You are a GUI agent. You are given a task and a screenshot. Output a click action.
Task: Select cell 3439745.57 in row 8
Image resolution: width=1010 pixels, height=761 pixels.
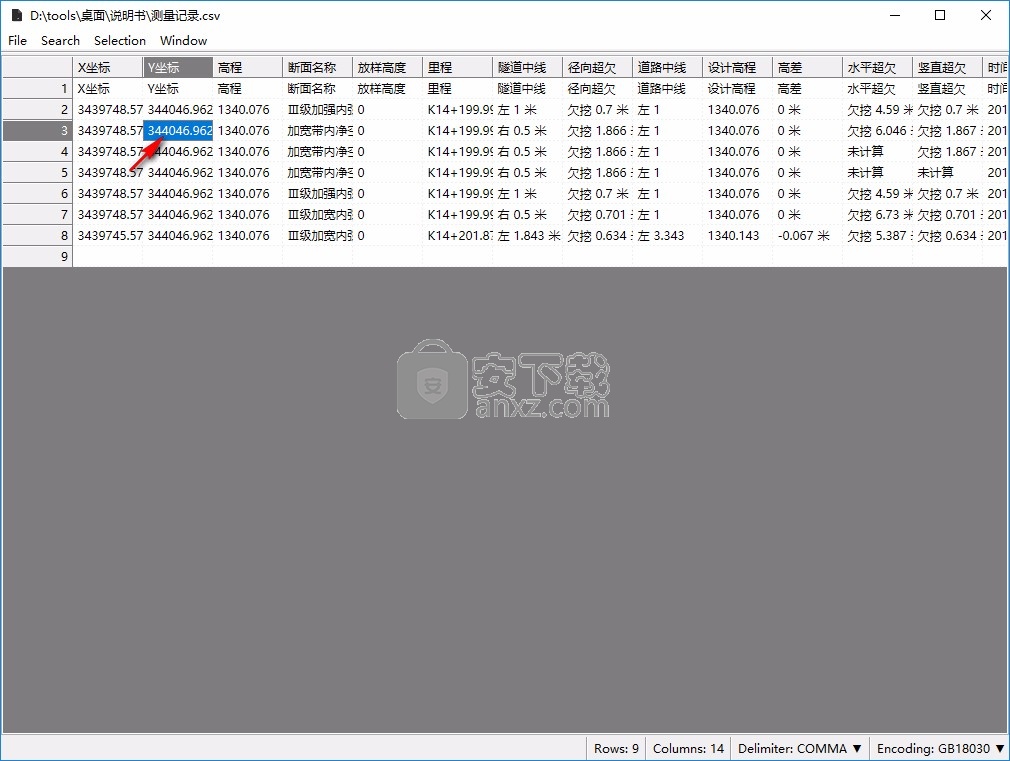pyautogui.click(x=108, y=235)
